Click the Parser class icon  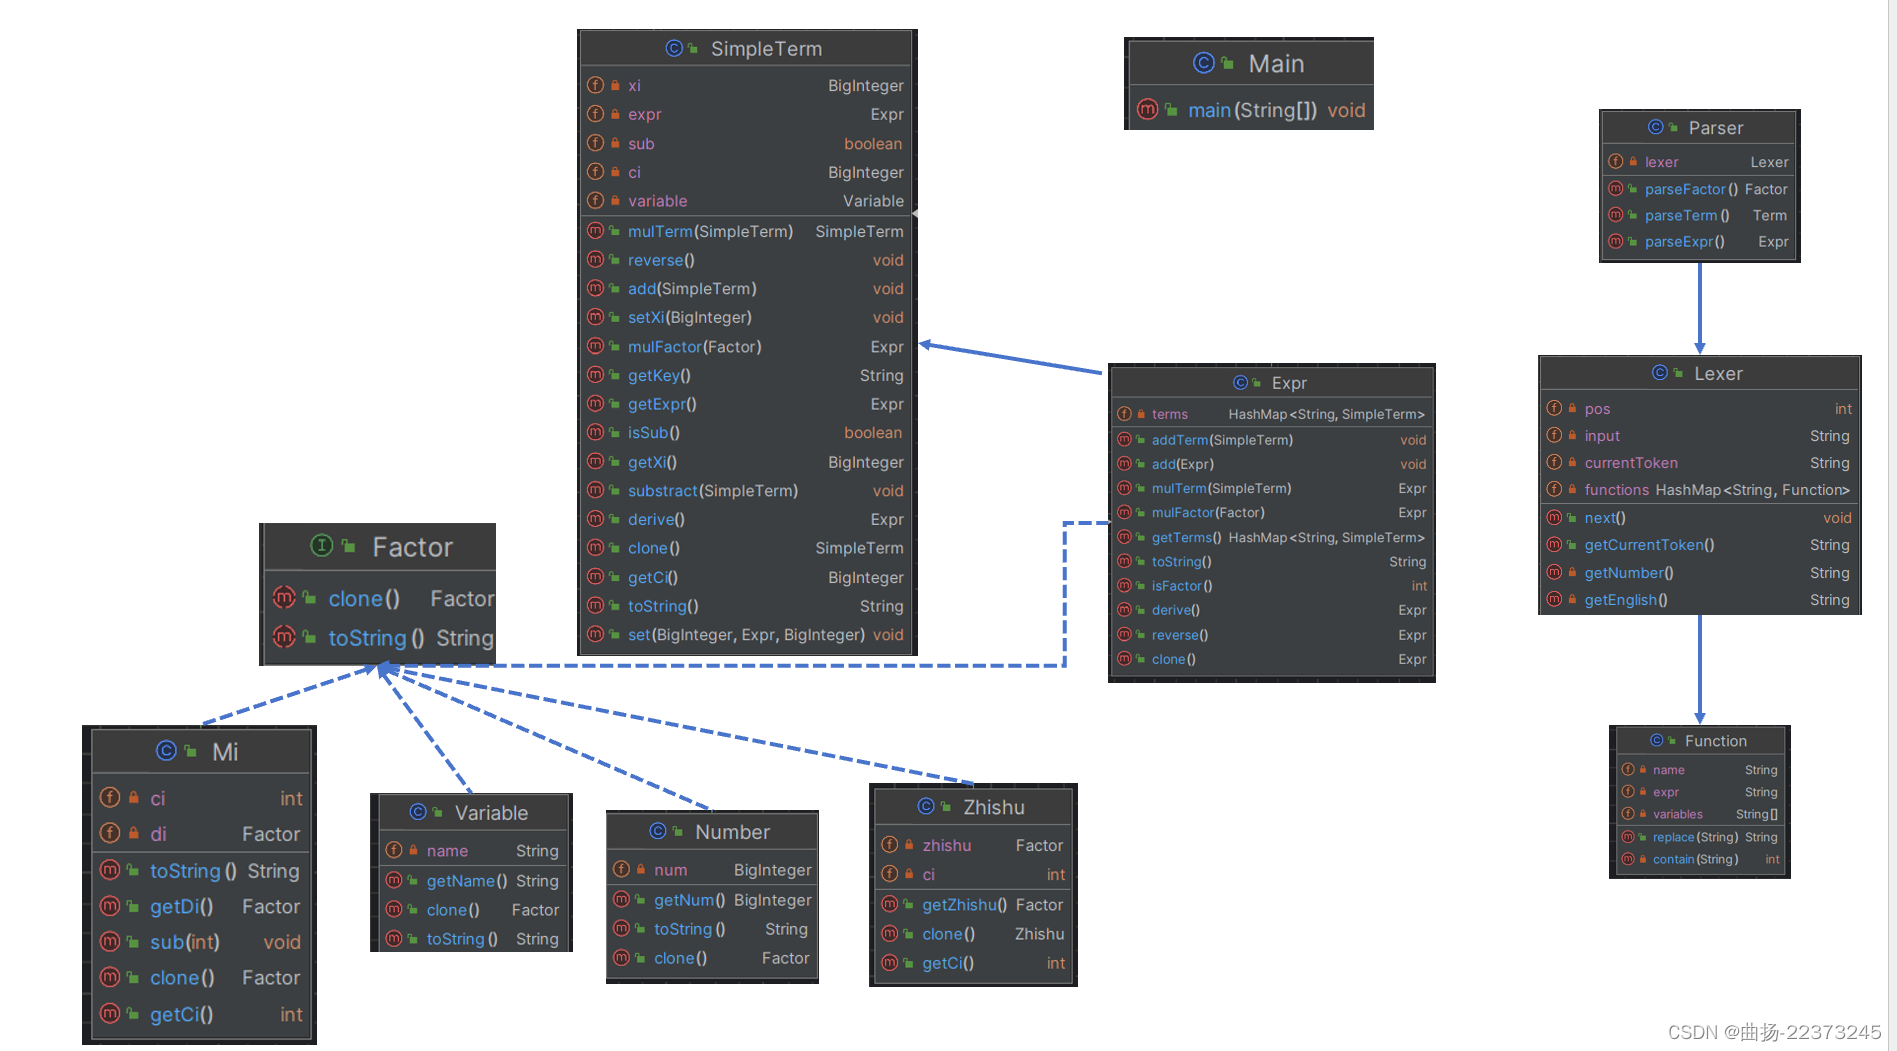pyautogui.click(x=1656, y=127)
